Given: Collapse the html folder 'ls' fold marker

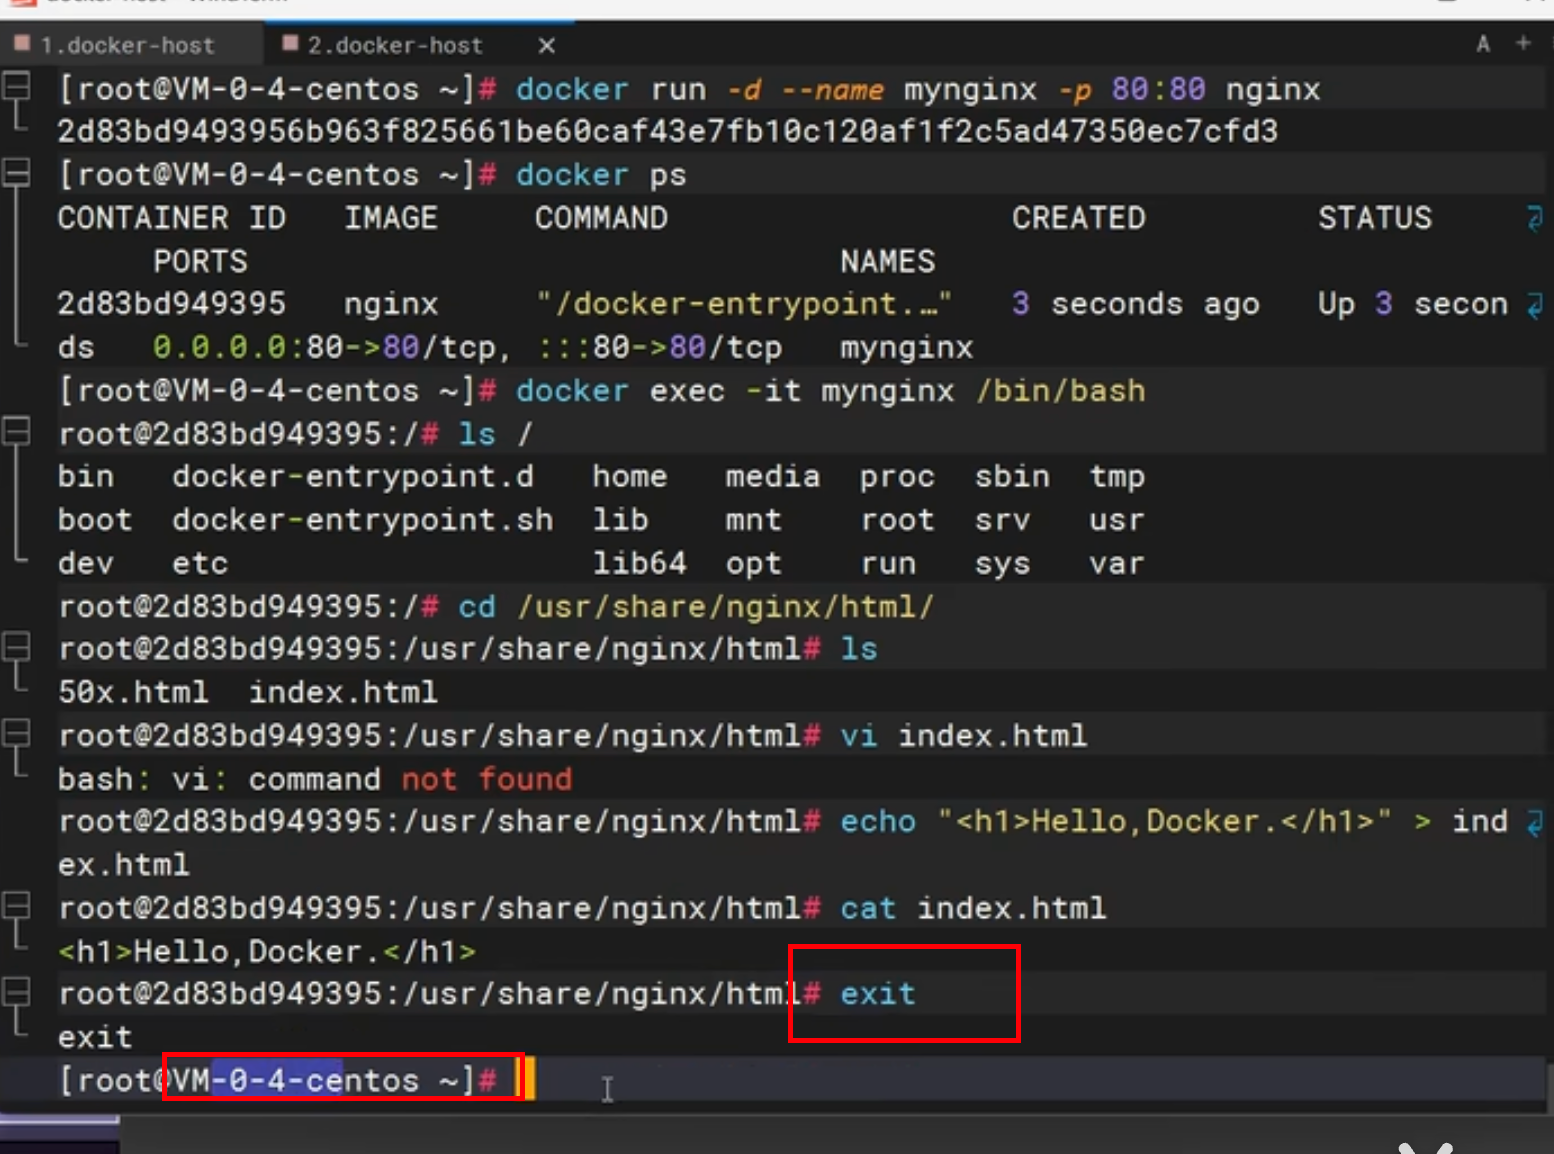Looking at the screenshot, I should pyautogui.click(x=16, y=648).
